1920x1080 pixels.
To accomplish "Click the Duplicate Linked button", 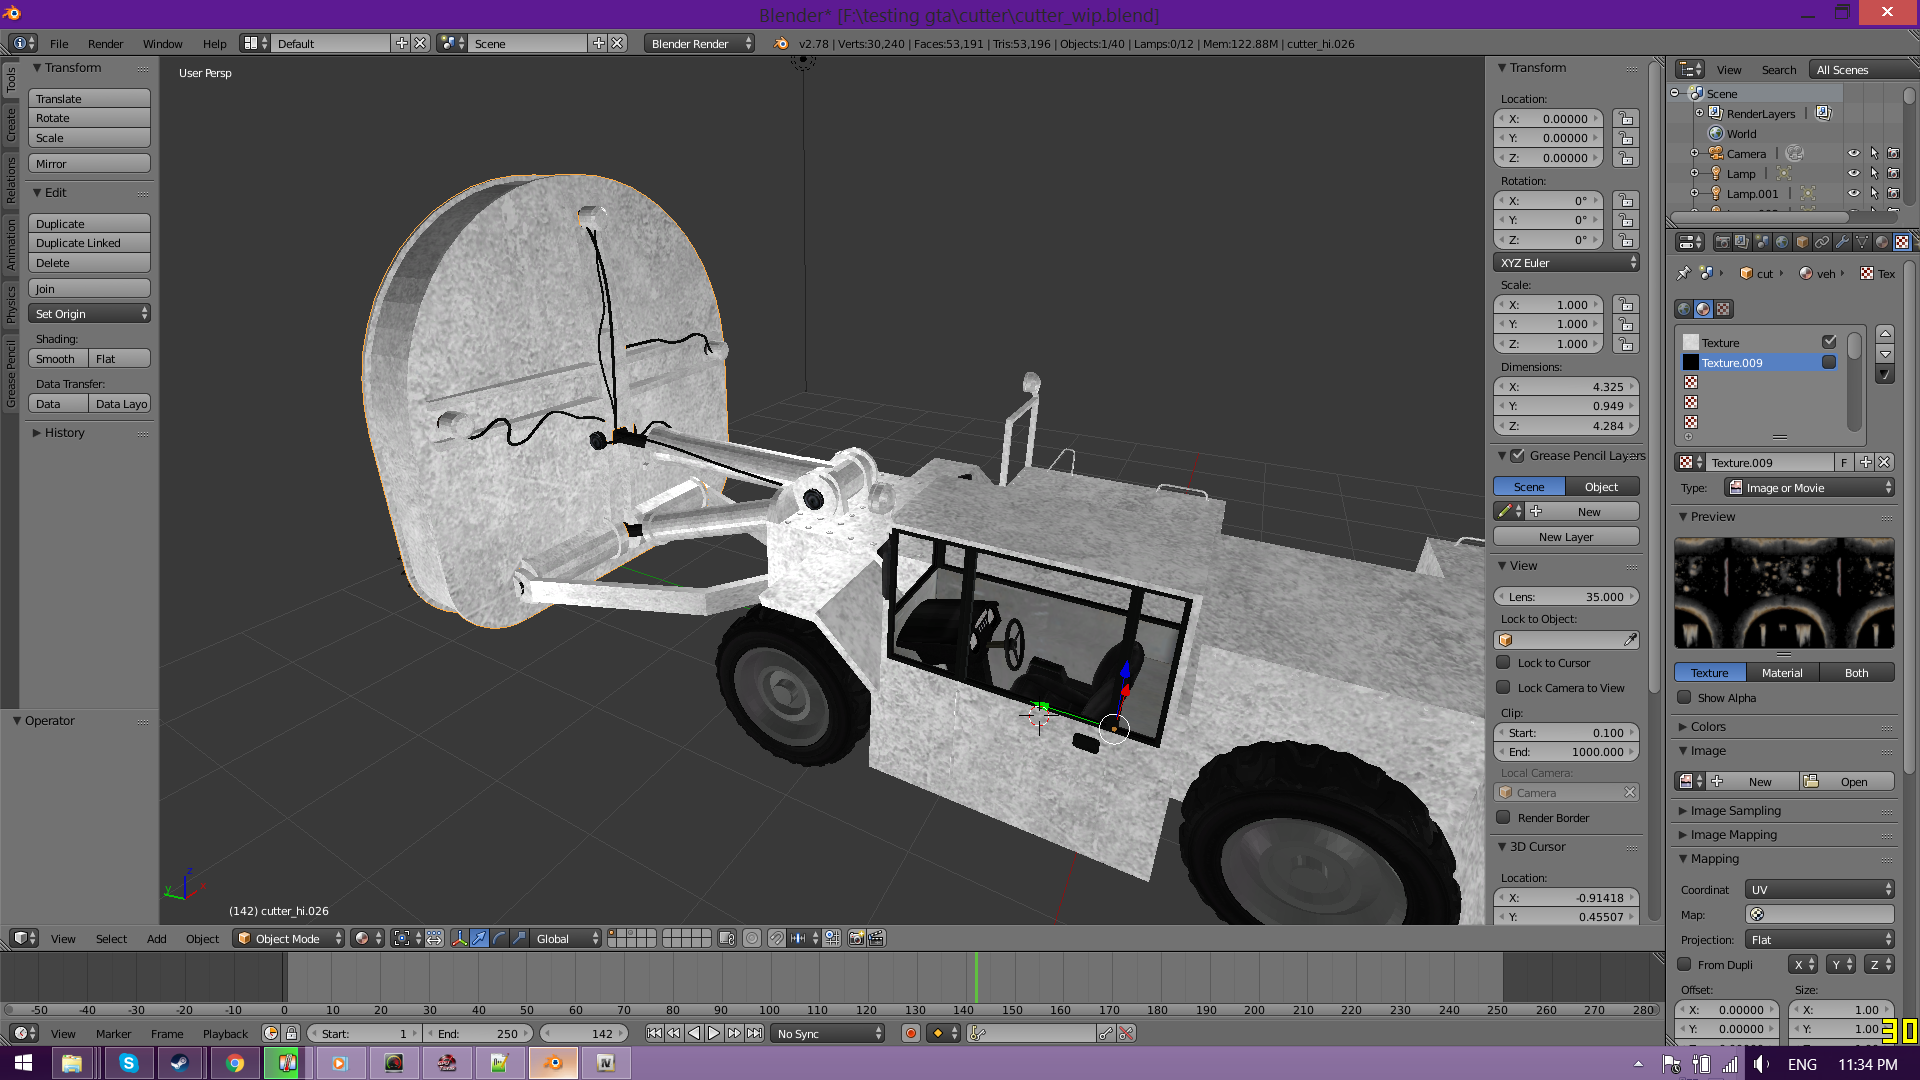I will (90, 243).
